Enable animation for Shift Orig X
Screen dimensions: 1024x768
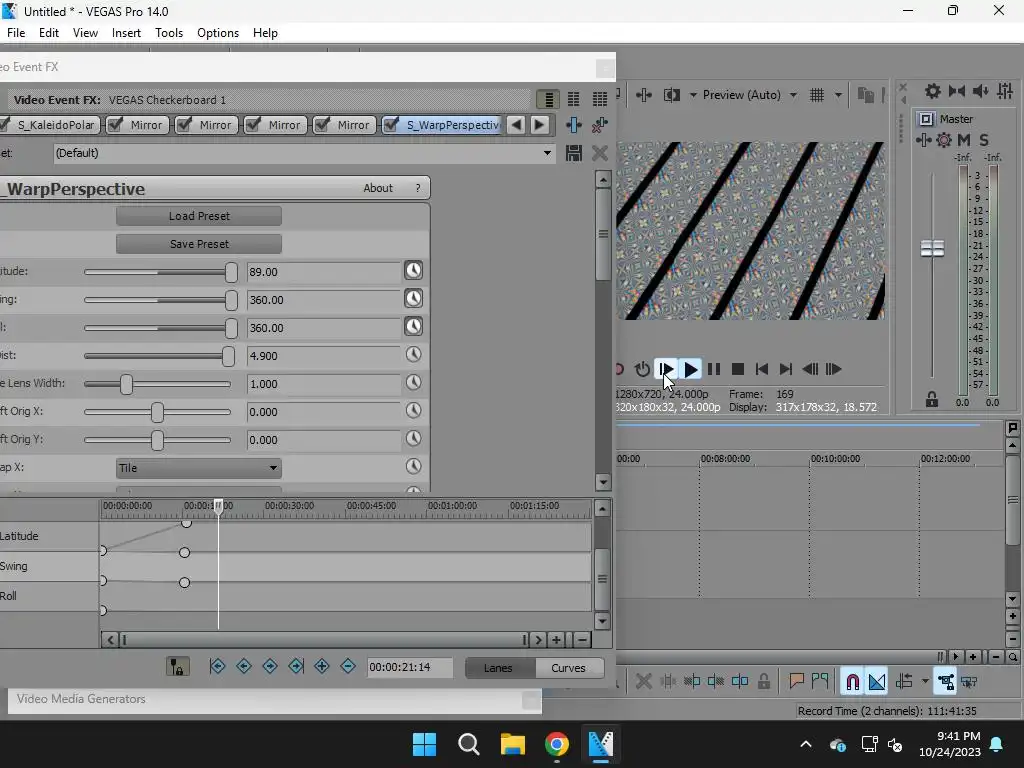tap(413, 411)
